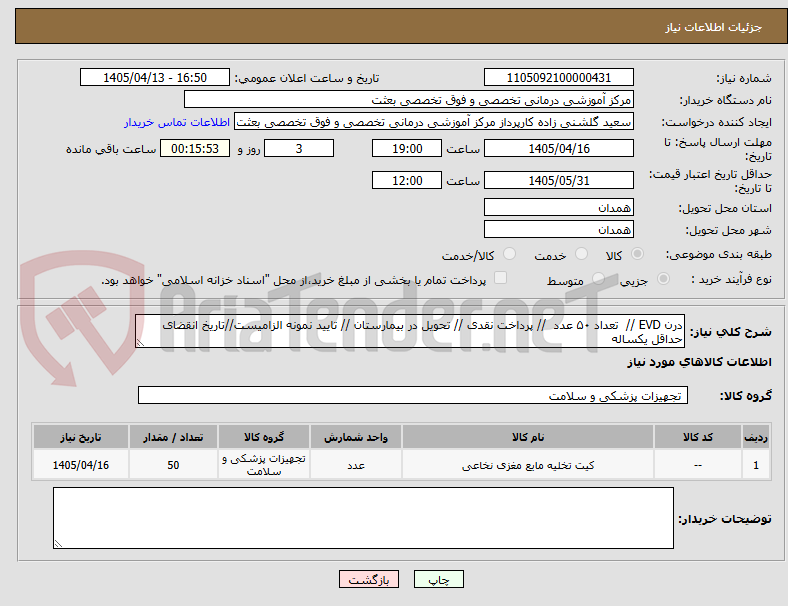The image size is (788, 606).
Task: Click the item name cell کیت تخلیه مایع مغزی نخاعی
Action: tap(528, 465)
